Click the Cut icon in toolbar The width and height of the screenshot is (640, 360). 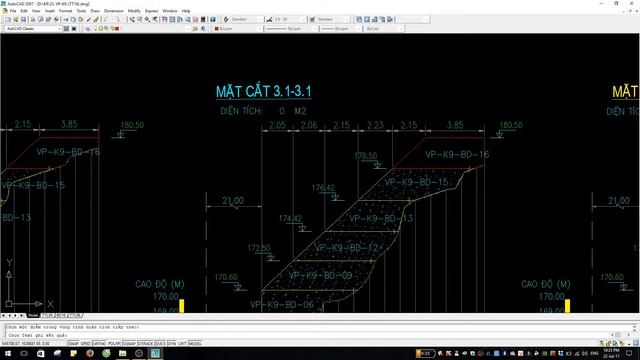[x=65, y=20]
